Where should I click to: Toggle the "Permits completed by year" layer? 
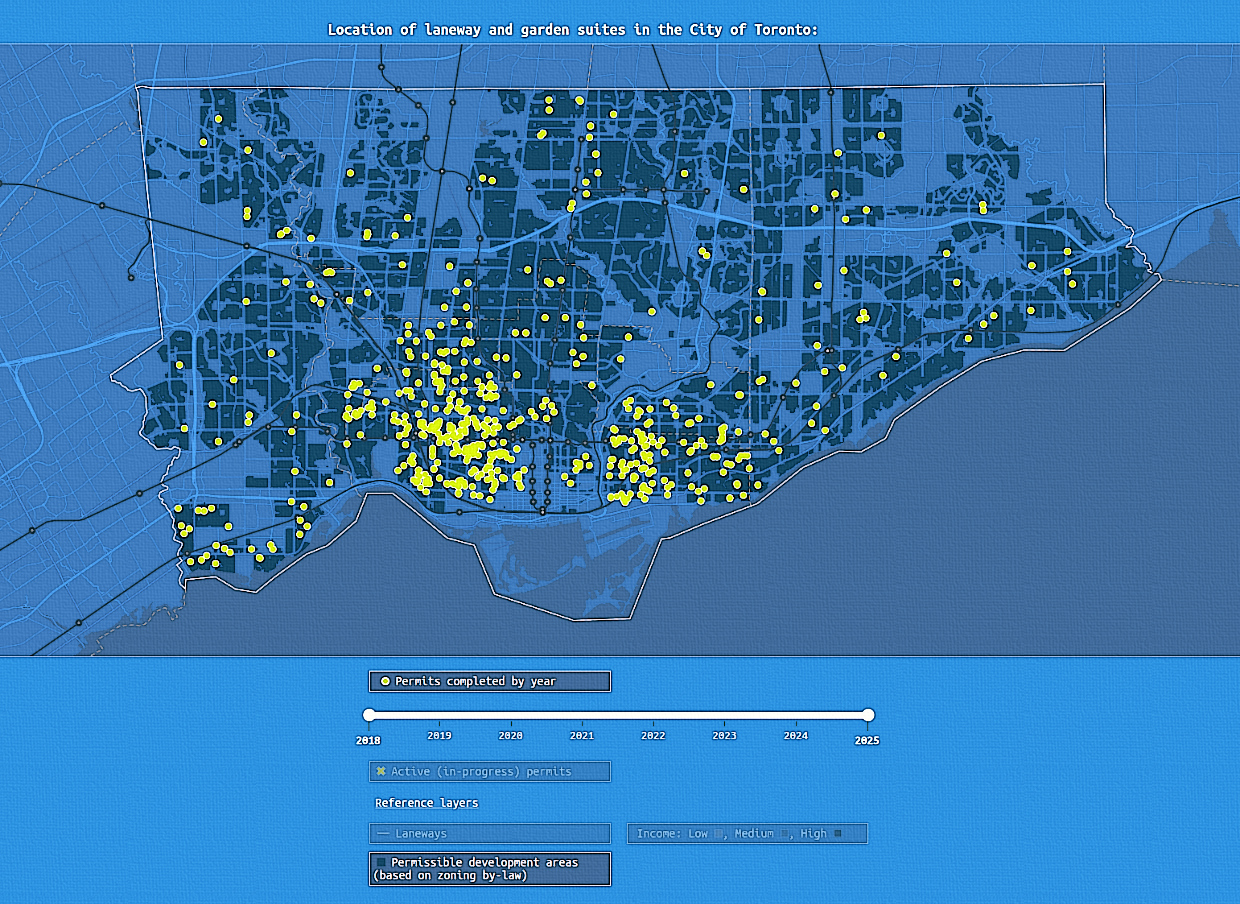[489, 682]
